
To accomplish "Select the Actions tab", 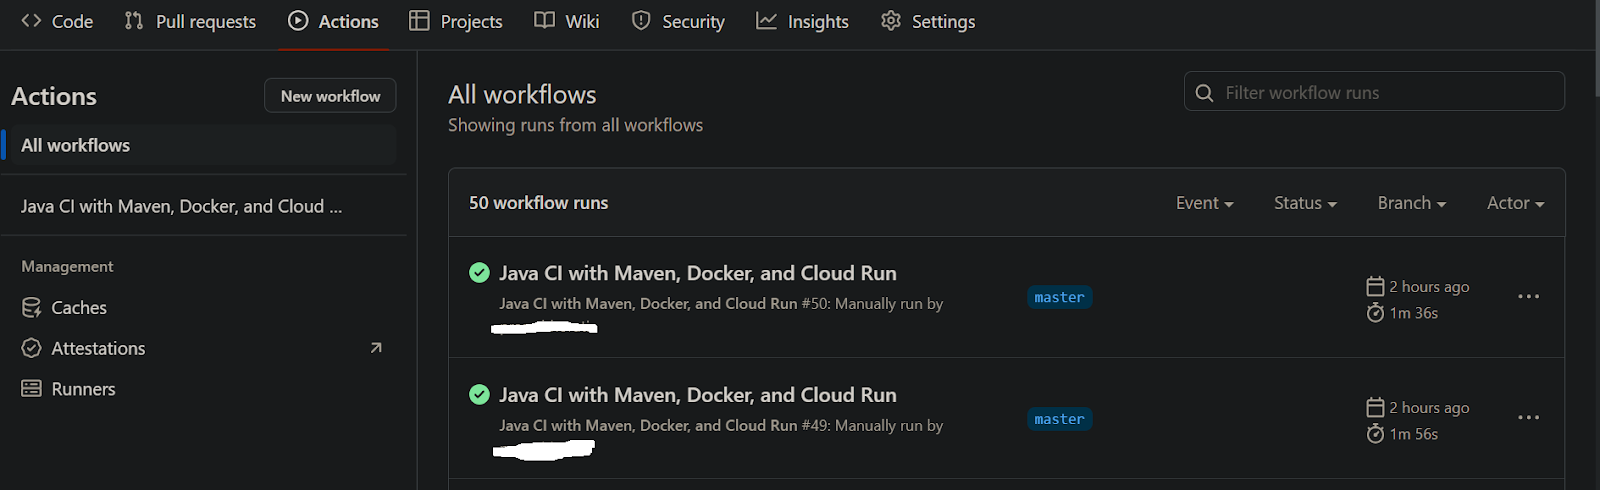I will point(333,21).
